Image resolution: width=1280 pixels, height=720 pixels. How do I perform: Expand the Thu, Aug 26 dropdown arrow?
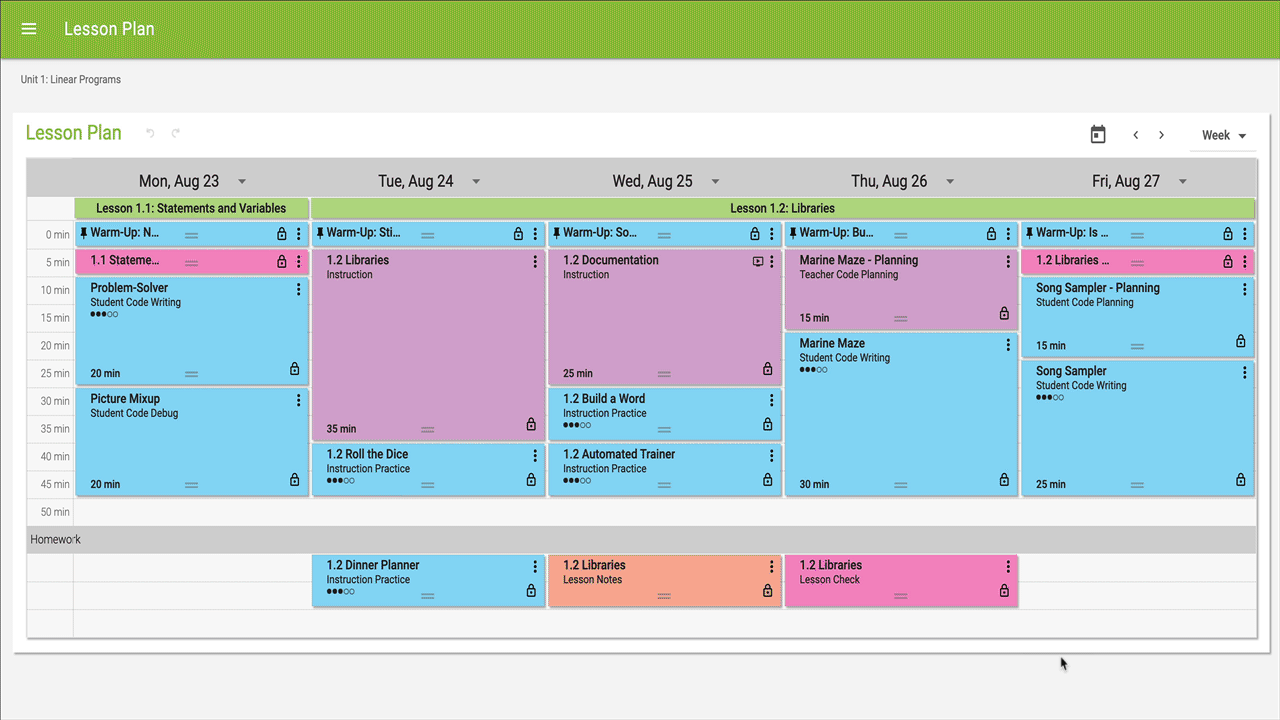pyautogui.click(x=950, y=182)
